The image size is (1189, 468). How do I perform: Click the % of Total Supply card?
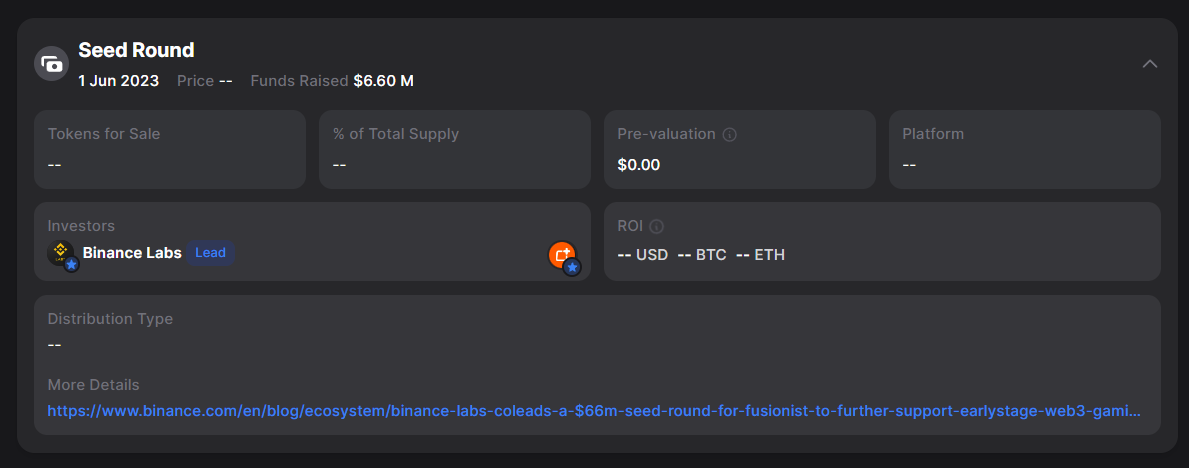pos(455,149)
